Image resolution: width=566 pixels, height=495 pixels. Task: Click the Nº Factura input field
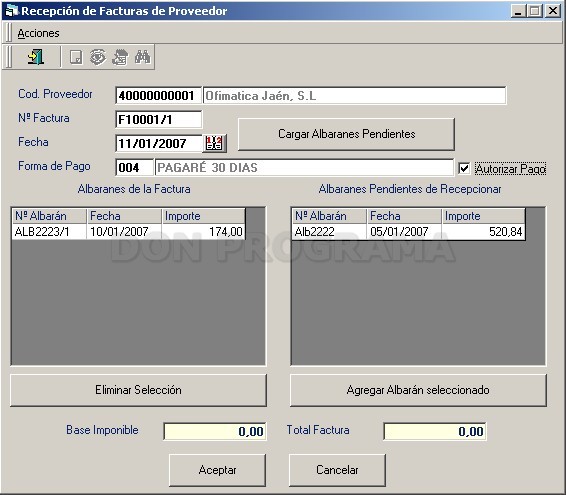159,120
